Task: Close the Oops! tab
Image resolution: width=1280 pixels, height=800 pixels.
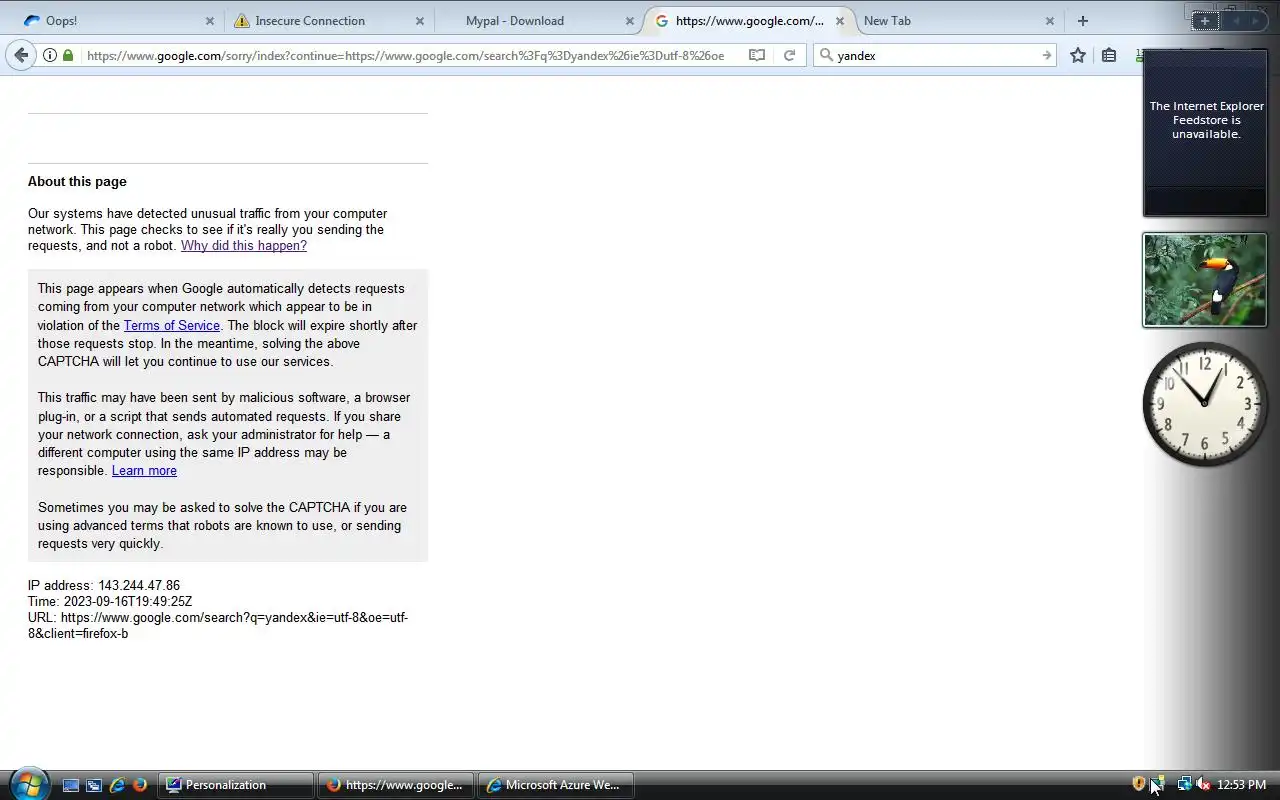Action: click(x=210, y=21)
